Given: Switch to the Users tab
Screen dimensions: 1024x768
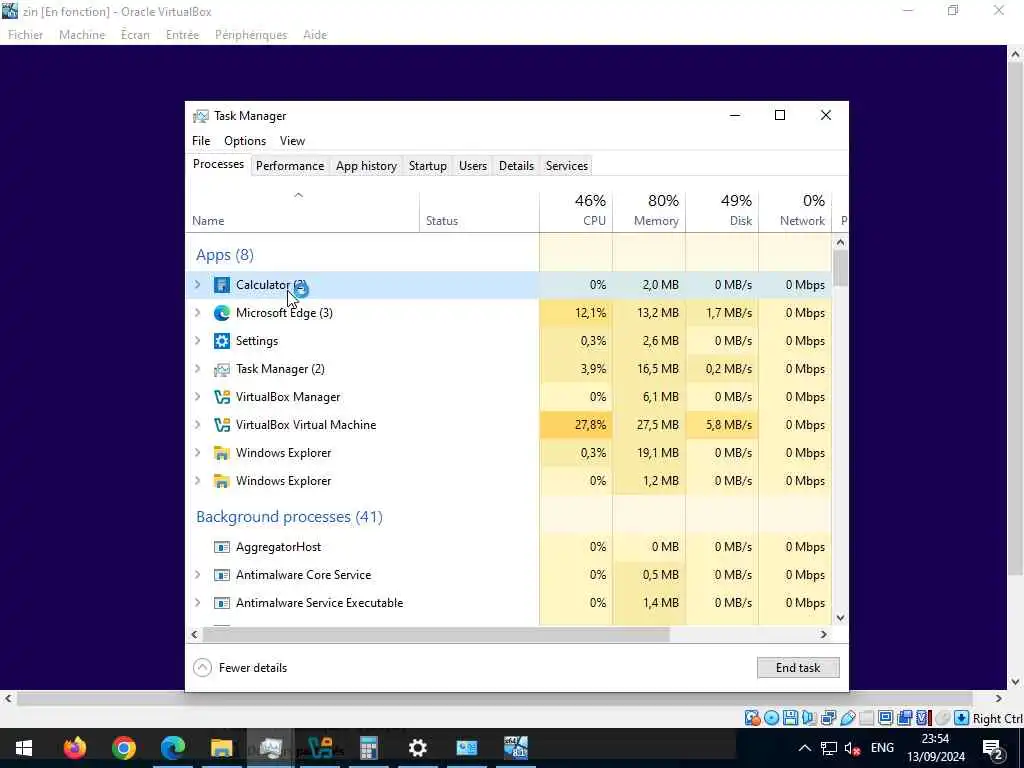Looking at the screenshot, I should pos(473,166).
